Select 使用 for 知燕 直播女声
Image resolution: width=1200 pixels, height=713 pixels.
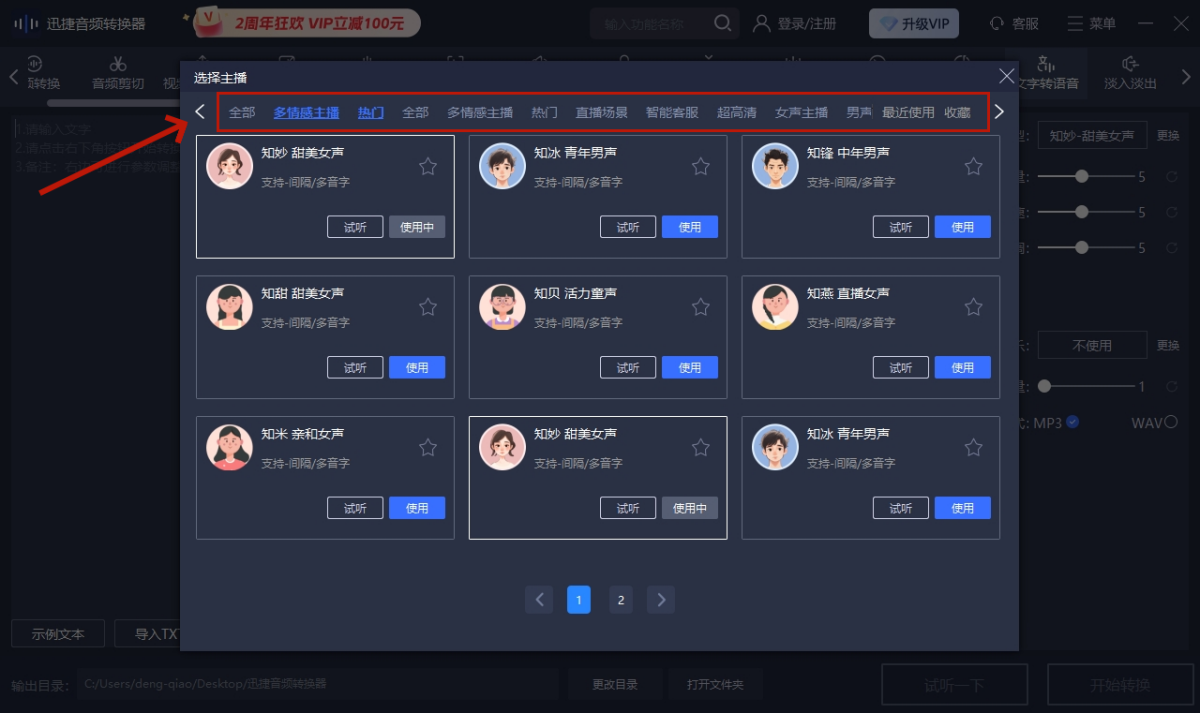(x=963, y=368)
